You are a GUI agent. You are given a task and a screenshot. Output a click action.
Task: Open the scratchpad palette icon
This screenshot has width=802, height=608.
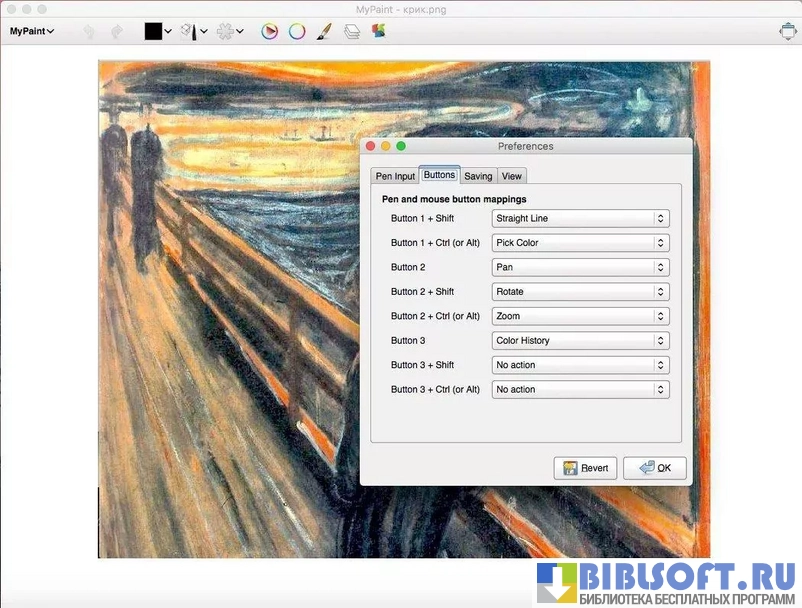(377, 31)
